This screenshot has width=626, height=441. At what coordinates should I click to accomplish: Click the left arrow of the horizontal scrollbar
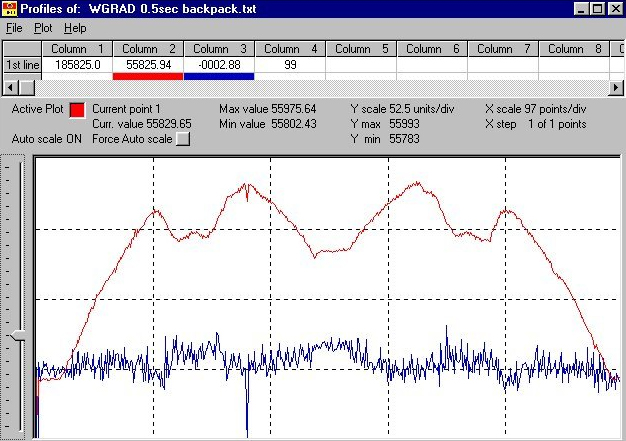6,87
